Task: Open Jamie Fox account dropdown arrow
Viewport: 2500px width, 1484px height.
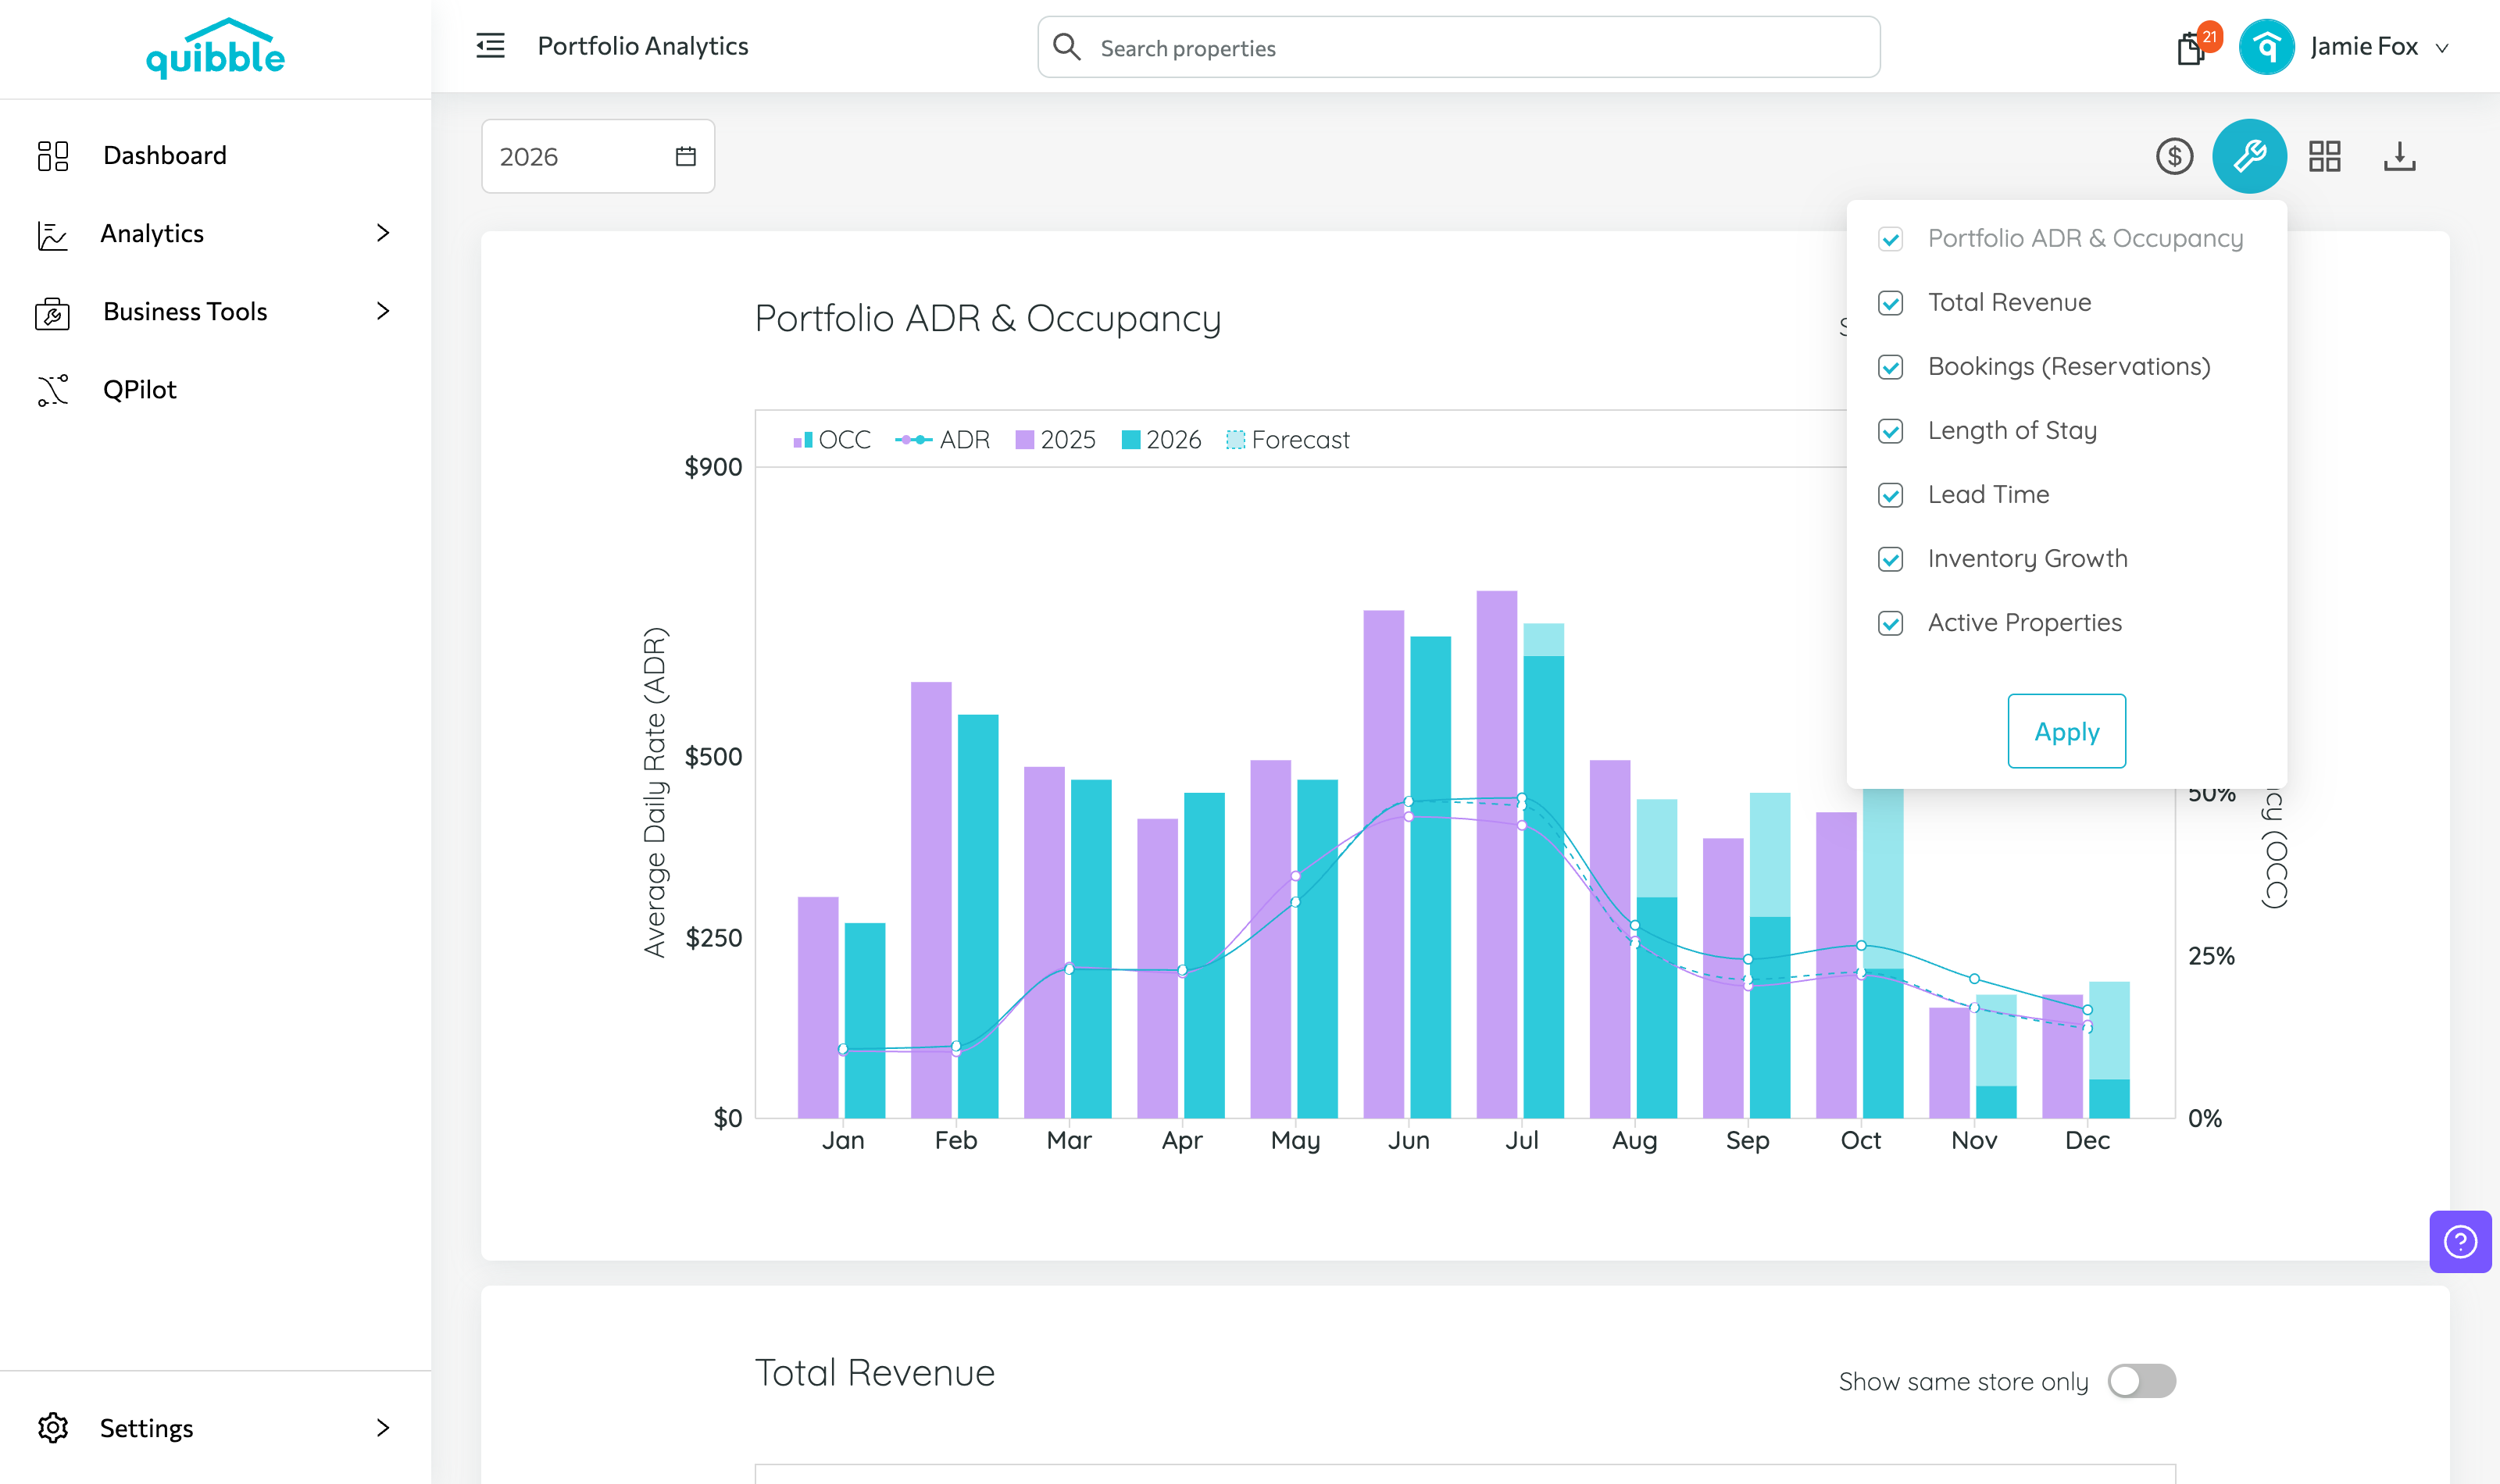Action: point(2442,48)
